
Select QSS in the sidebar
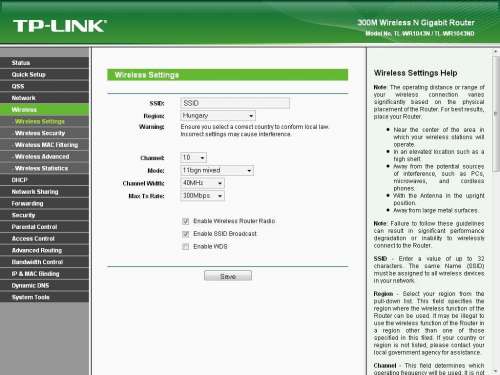click(x=44, y=86)
